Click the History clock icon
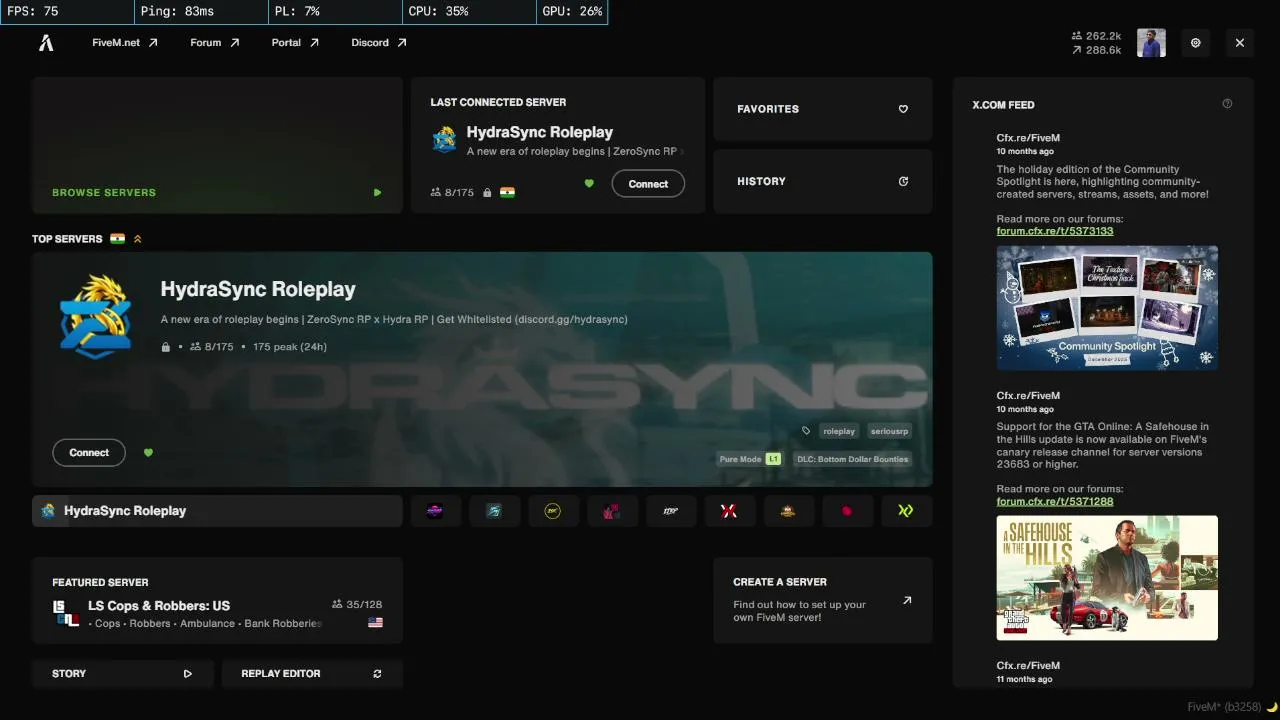This screenshot has width=1280, height=720. [903, 181]
